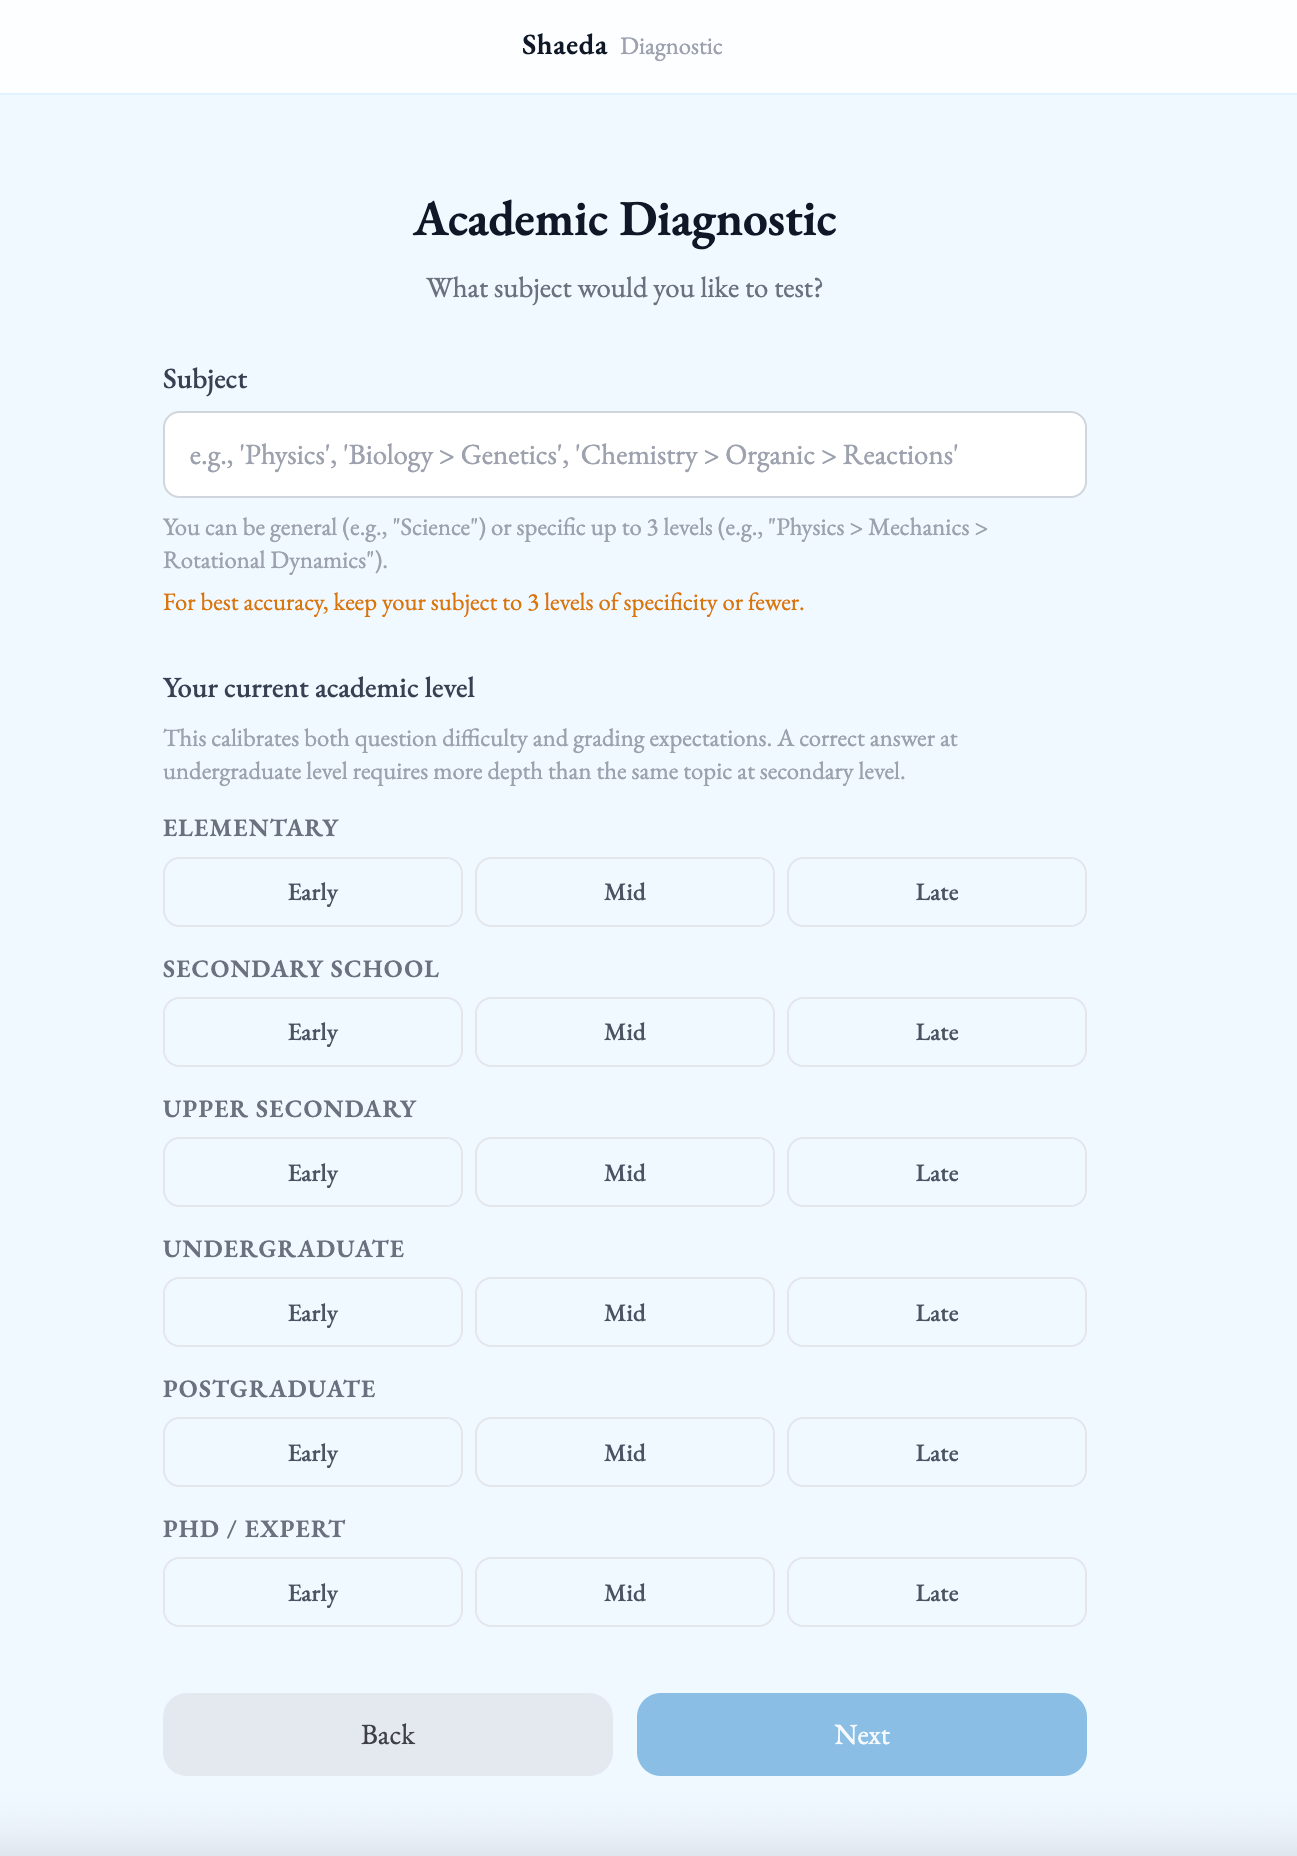Select Mid under Secondary School
Viewport: 1297px width, 1856px height.
click(624, 1032)
